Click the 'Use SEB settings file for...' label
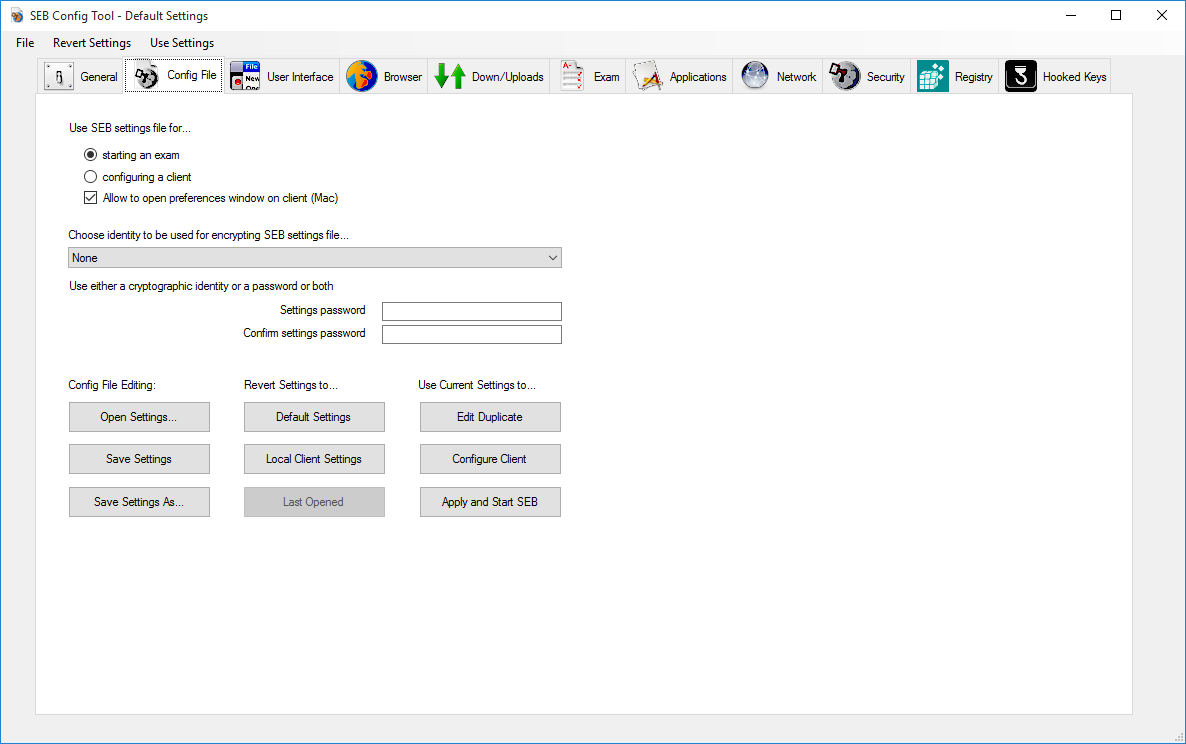The height and width of the screenshot is (744, 1186). point(130,128)
